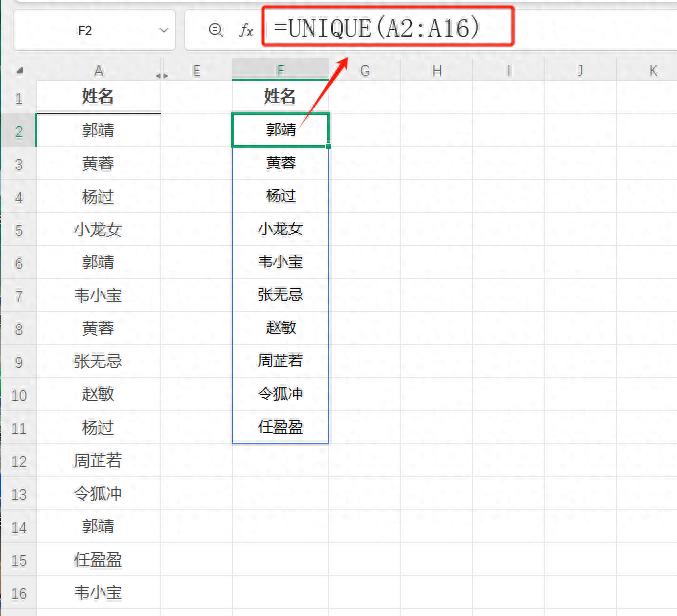Viewport: 677px width, 616px height.
Task: Select cell A12 containing 周芷若
Action: tap(98, 461)
